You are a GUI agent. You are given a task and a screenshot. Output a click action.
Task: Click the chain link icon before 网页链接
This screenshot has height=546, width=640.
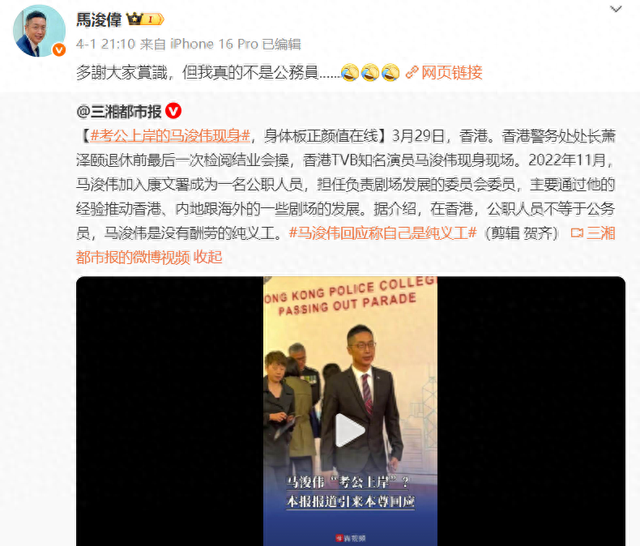tap(412, 73)
